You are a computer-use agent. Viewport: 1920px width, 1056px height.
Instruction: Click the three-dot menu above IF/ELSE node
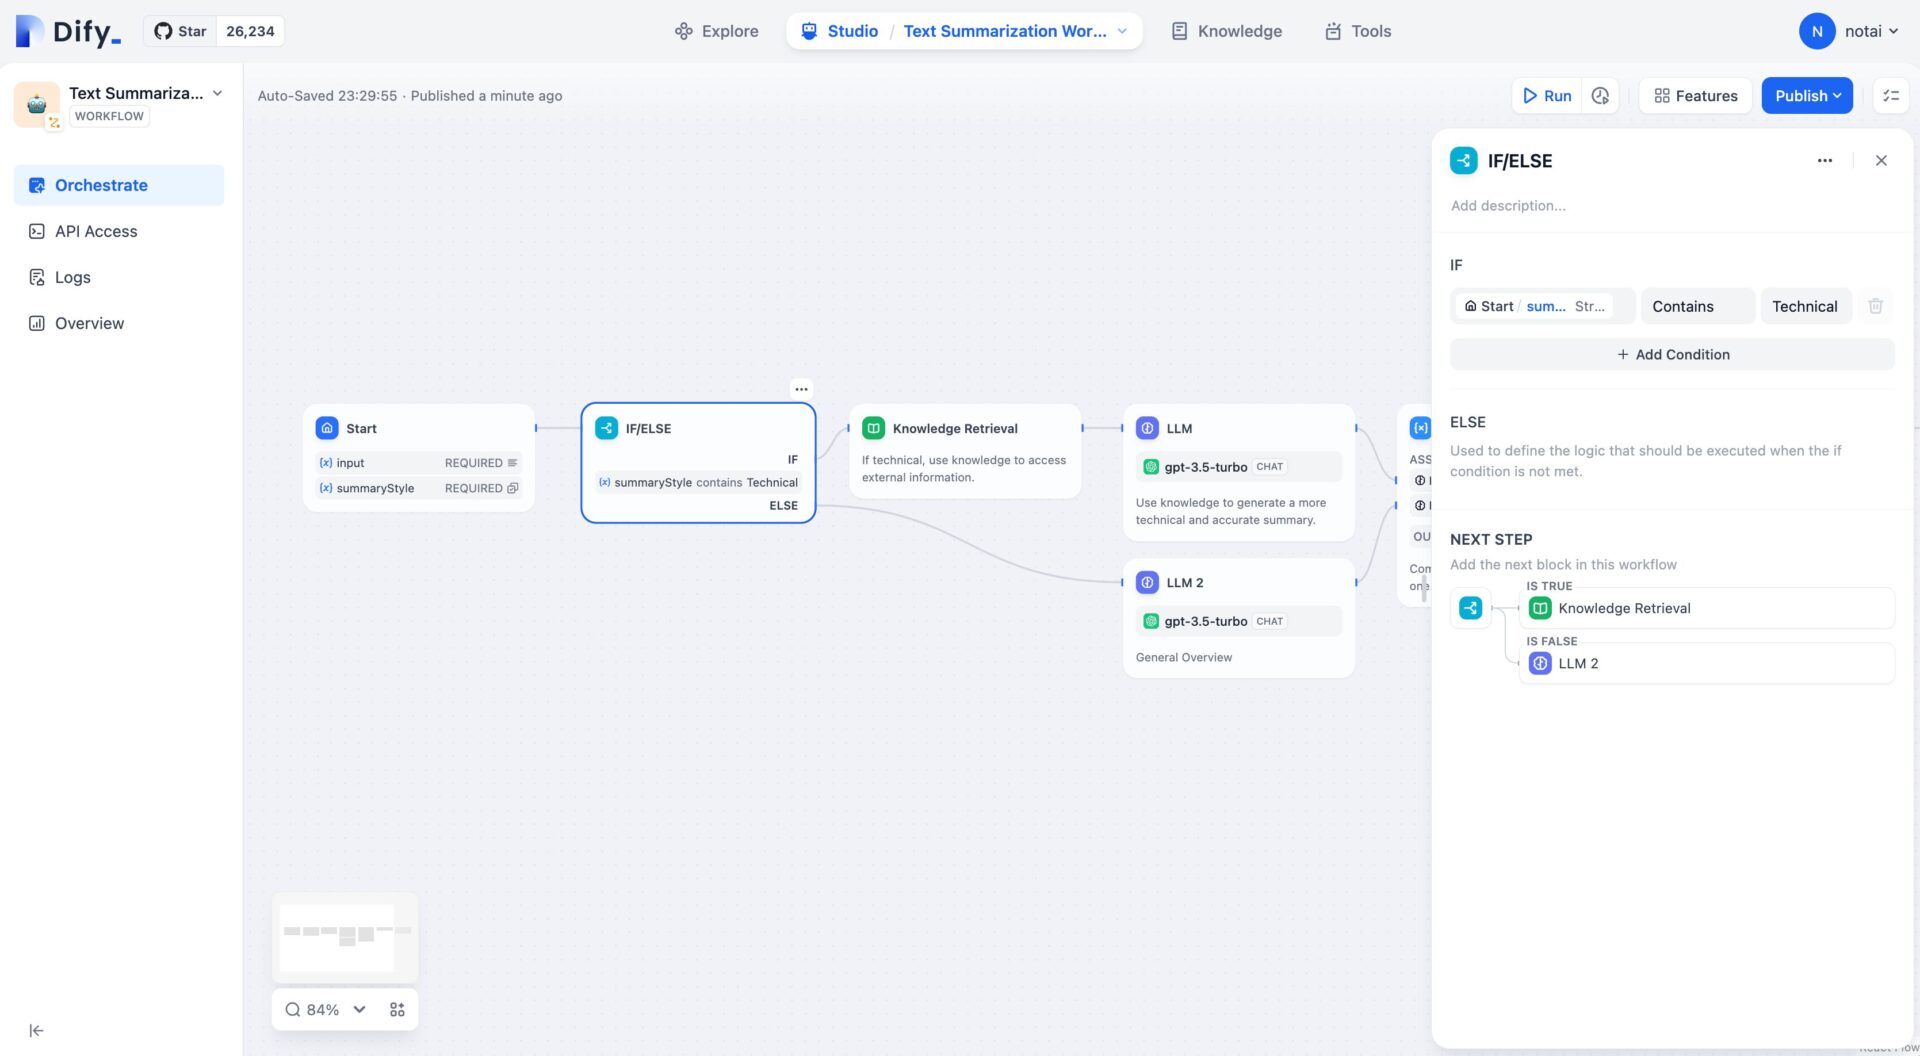801,389
